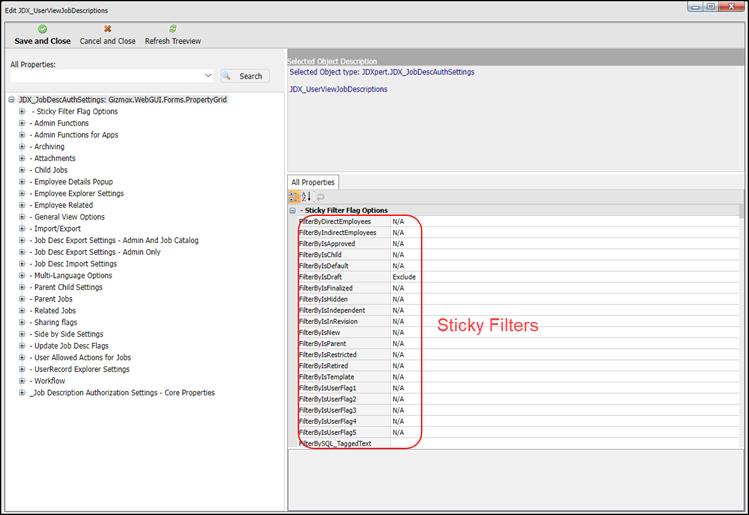Select Sharing flags in the tree
The height and width of the screenshot is (515, 749).
(54, 322)
